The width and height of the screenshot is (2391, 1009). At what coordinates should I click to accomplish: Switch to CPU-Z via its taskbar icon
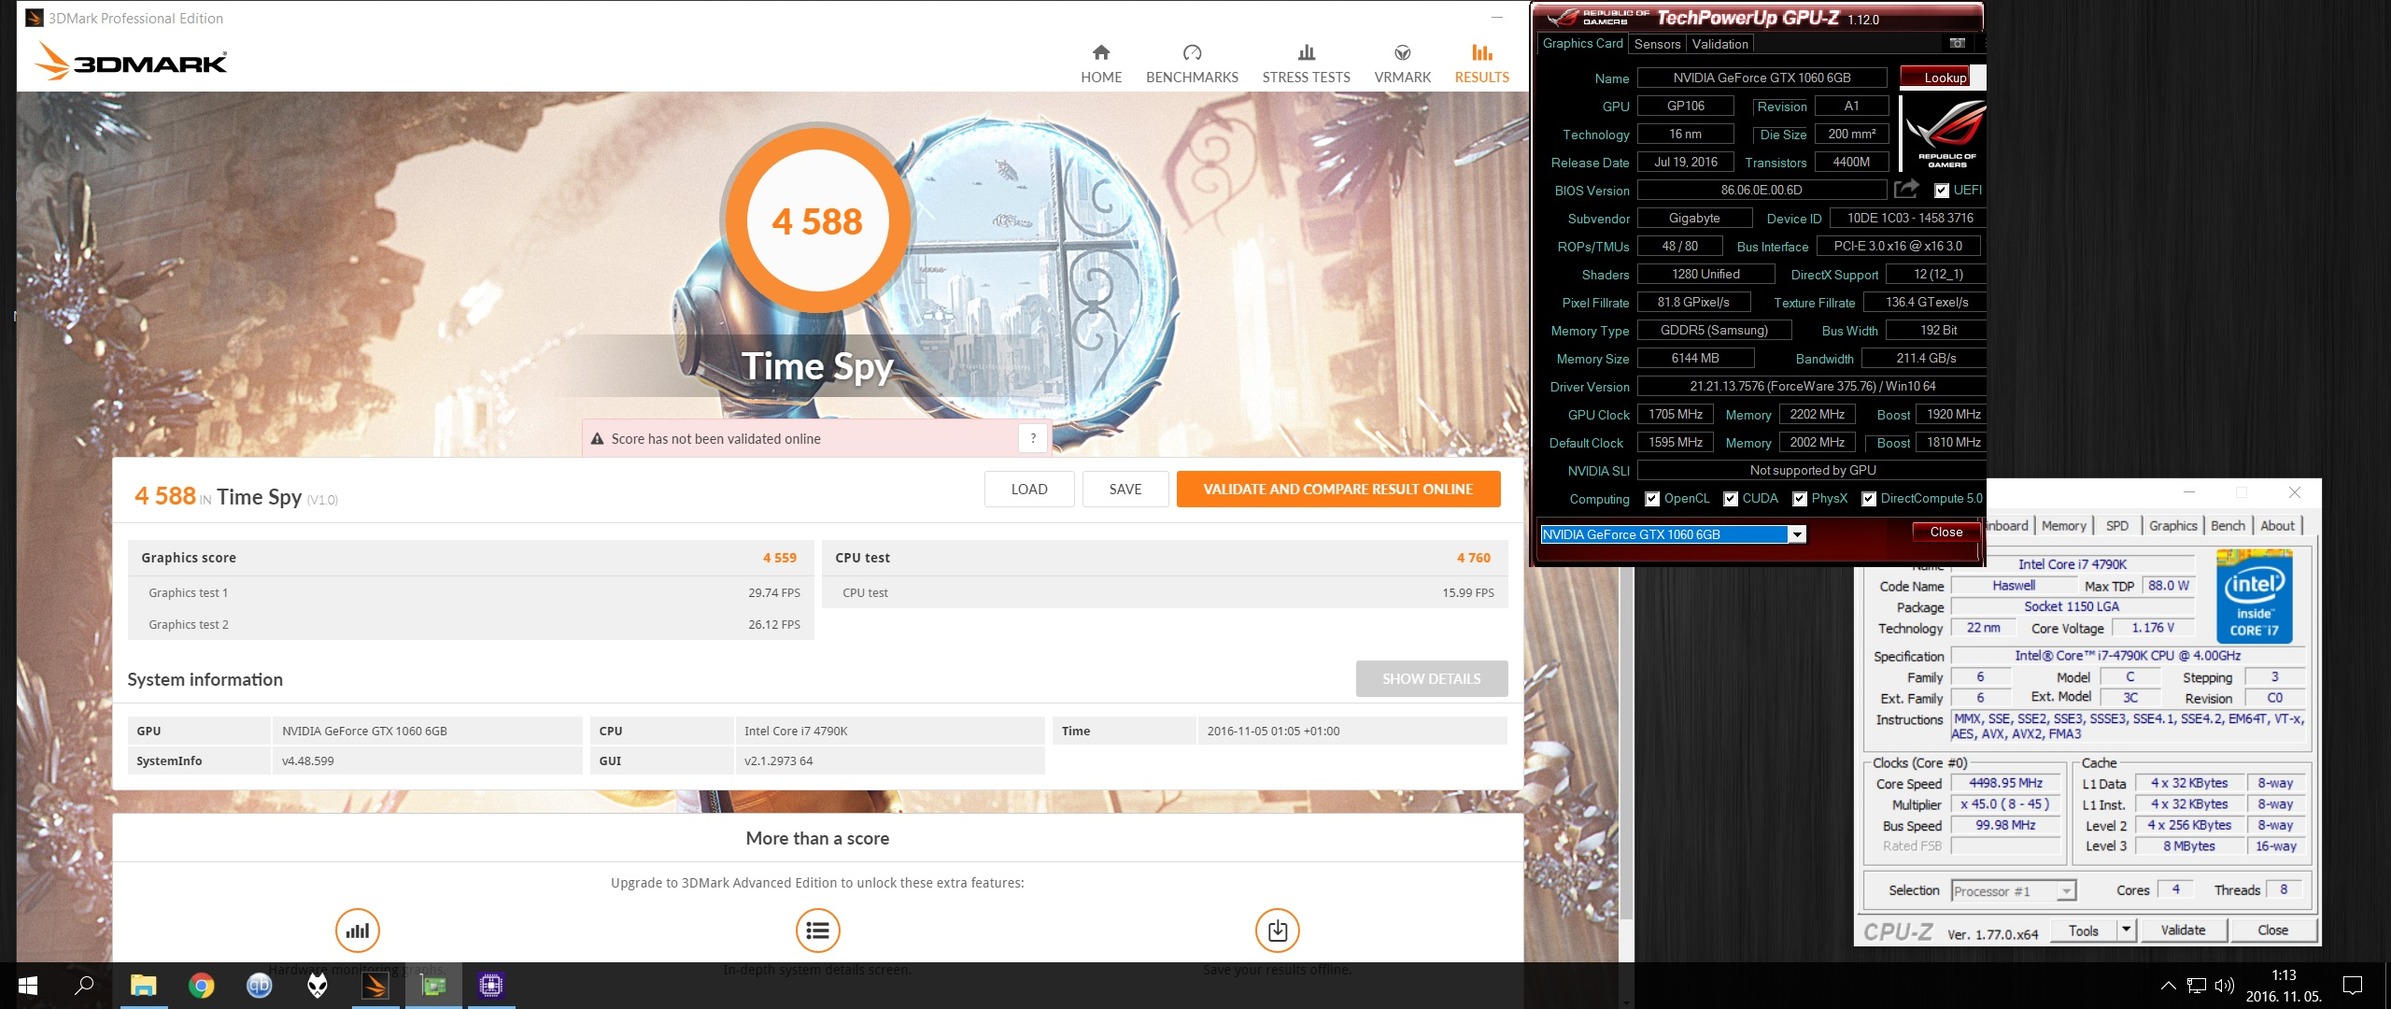click(491, 986)
